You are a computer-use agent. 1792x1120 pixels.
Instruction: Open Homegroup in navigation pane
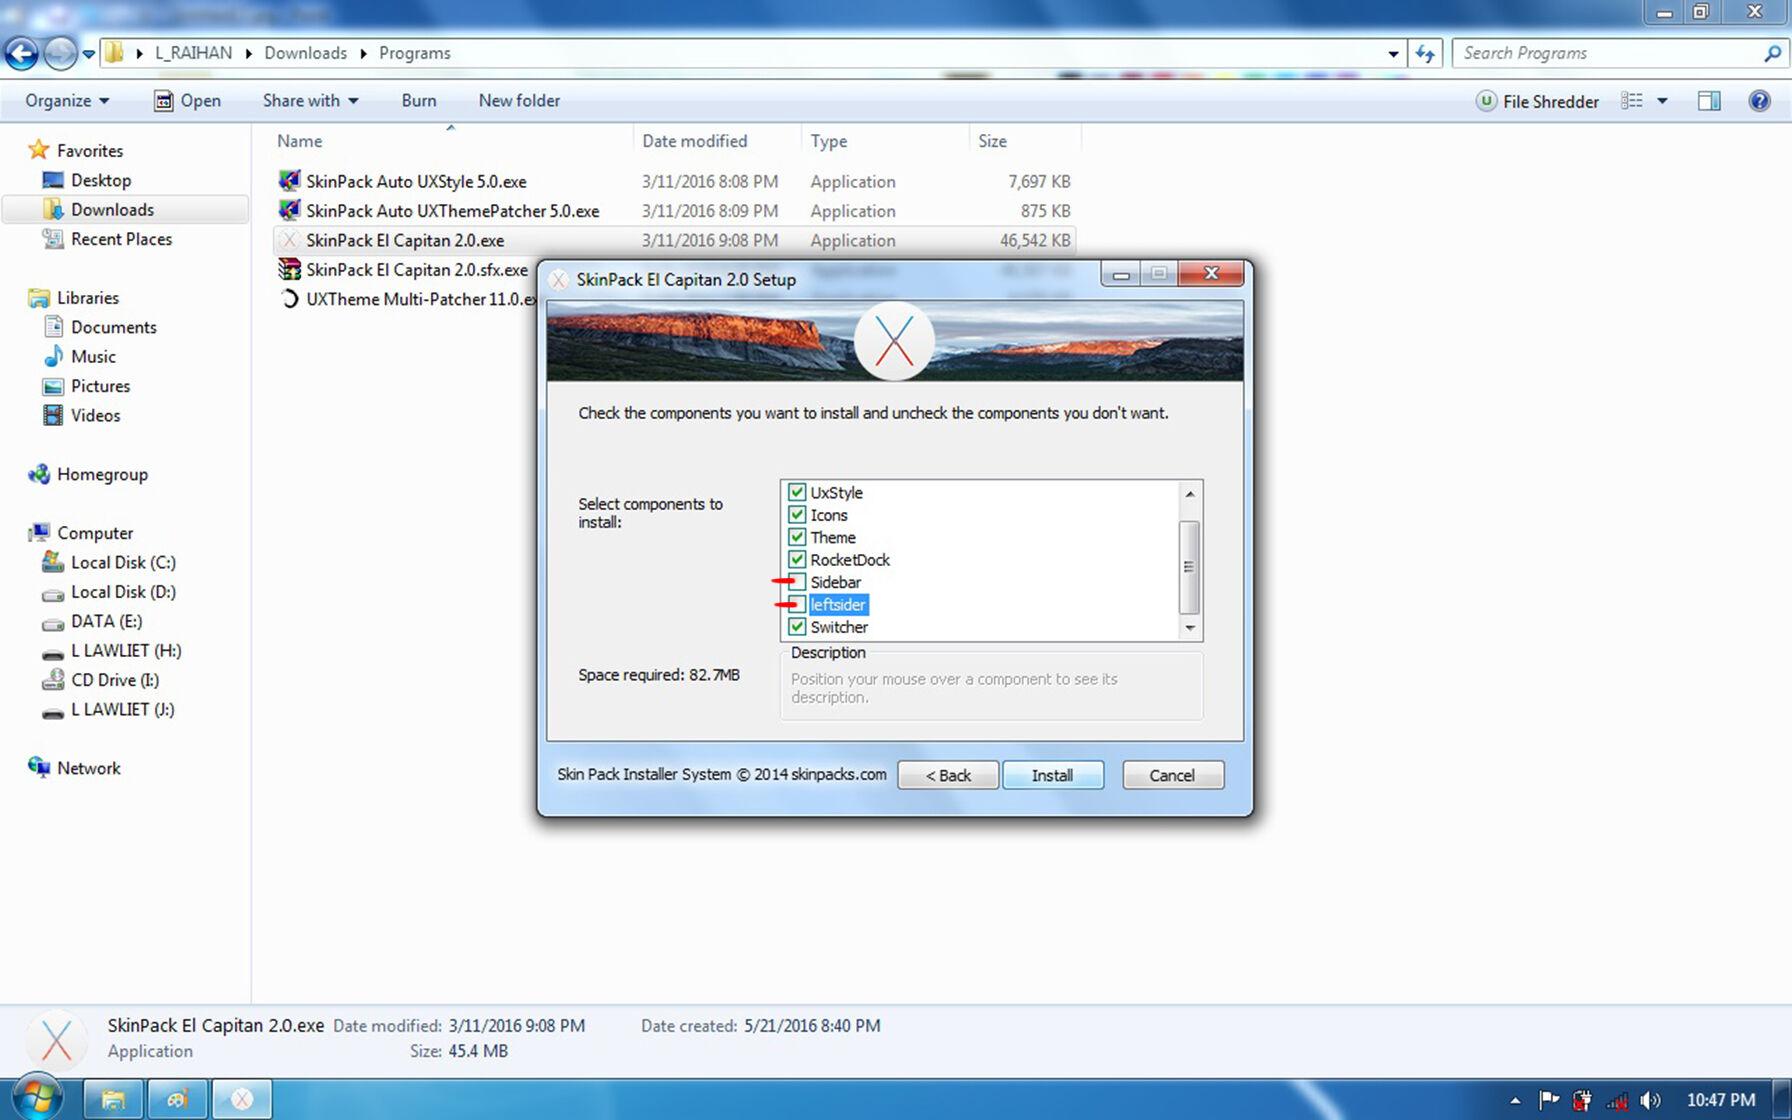(102, 474)
